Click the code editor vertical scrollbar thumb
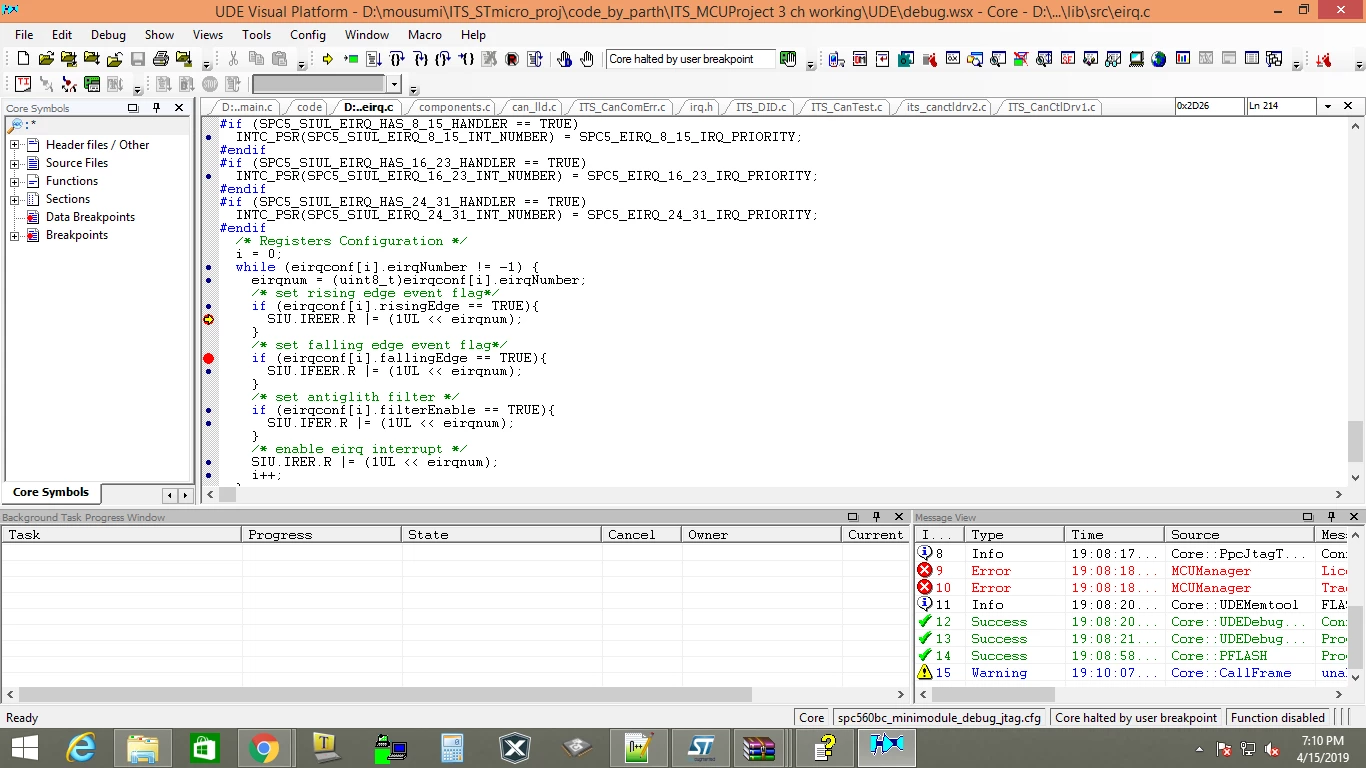The width and height of the screenshot is (1366, 768). (1355, 440)
